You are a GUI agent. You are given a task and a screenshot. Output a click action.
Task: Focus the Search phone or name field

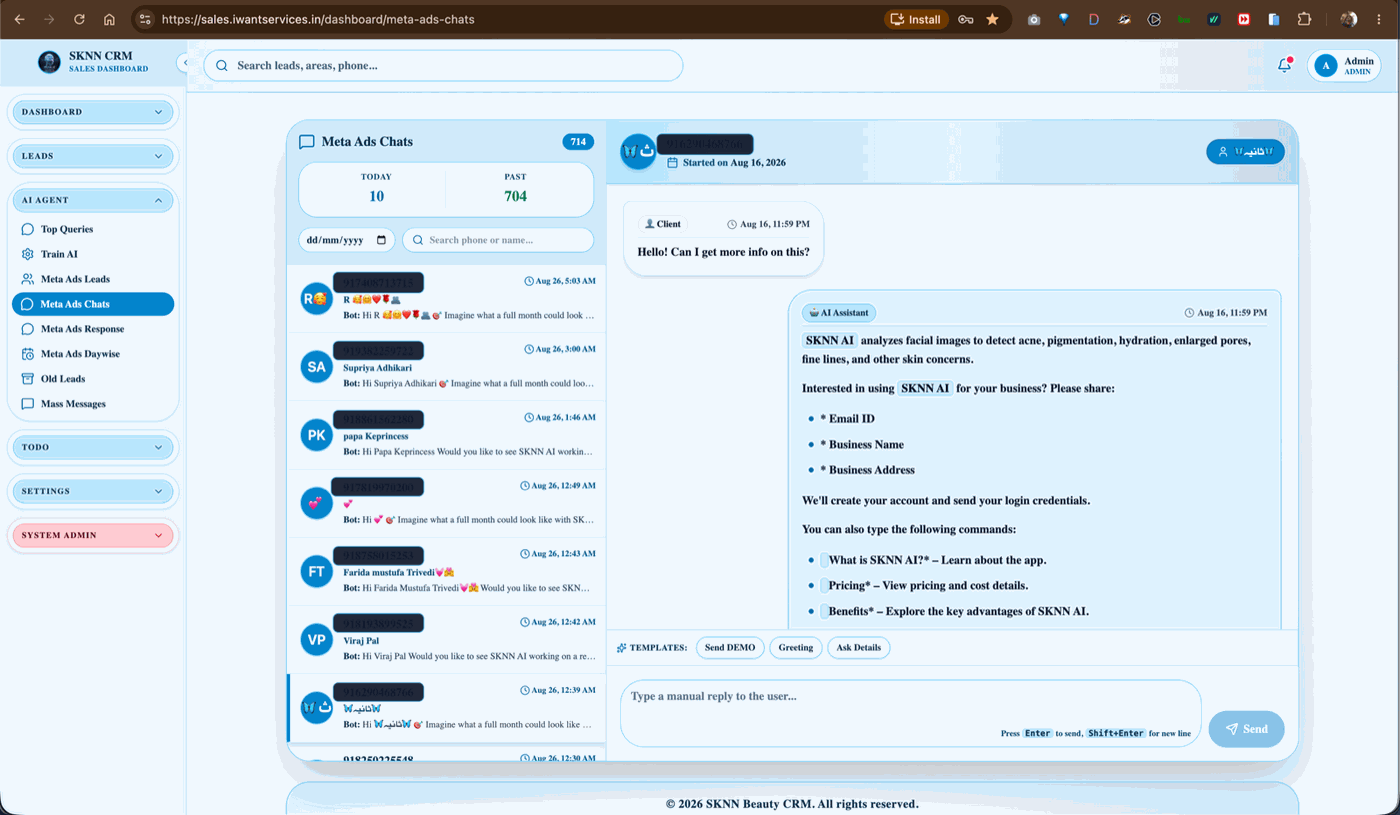(498, 240)
